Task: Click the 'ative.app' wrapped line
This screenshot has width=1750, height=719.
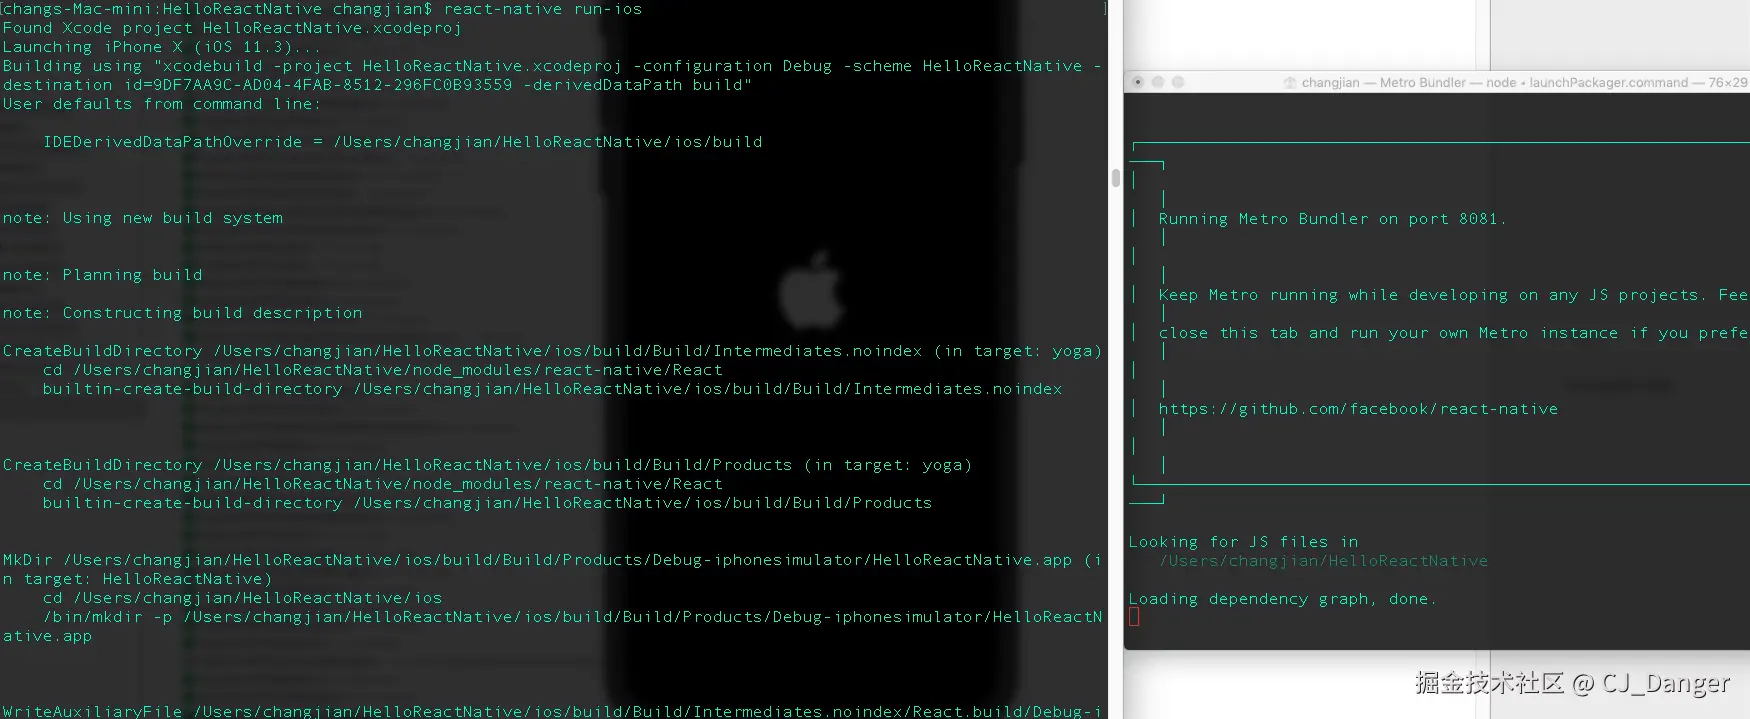Action: click(x=47, y=636)
